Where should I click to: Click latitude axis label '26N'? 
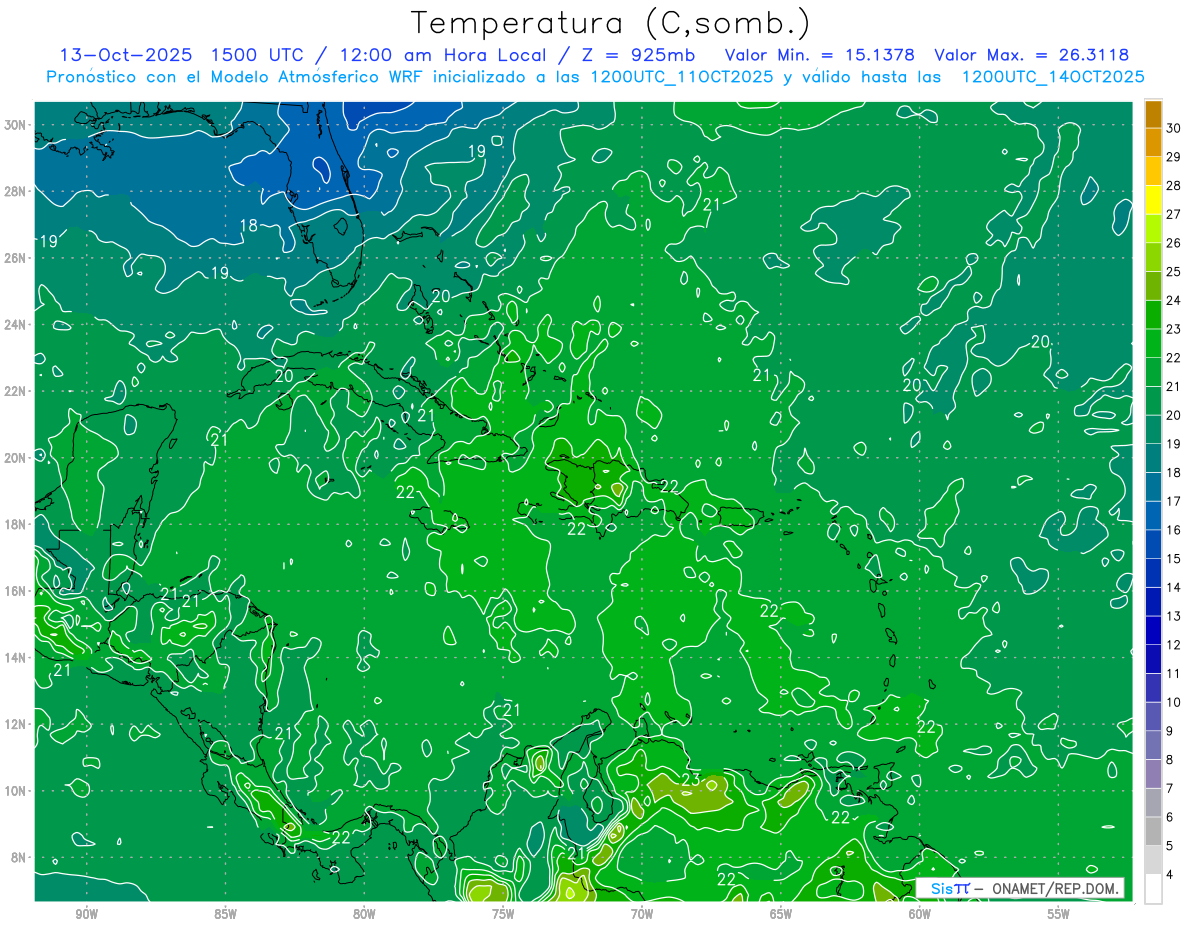[15, 258]
